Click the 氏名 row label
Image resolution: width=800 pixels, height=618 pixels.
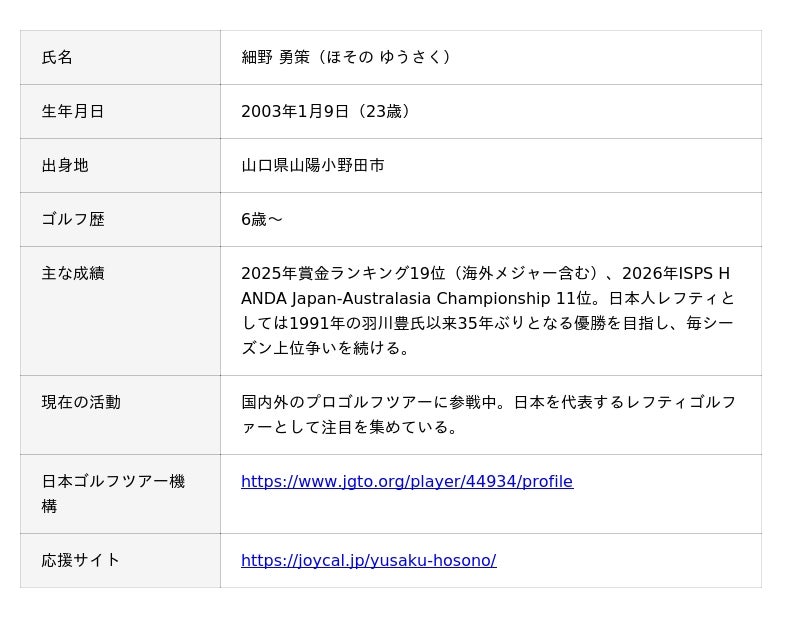57,58
